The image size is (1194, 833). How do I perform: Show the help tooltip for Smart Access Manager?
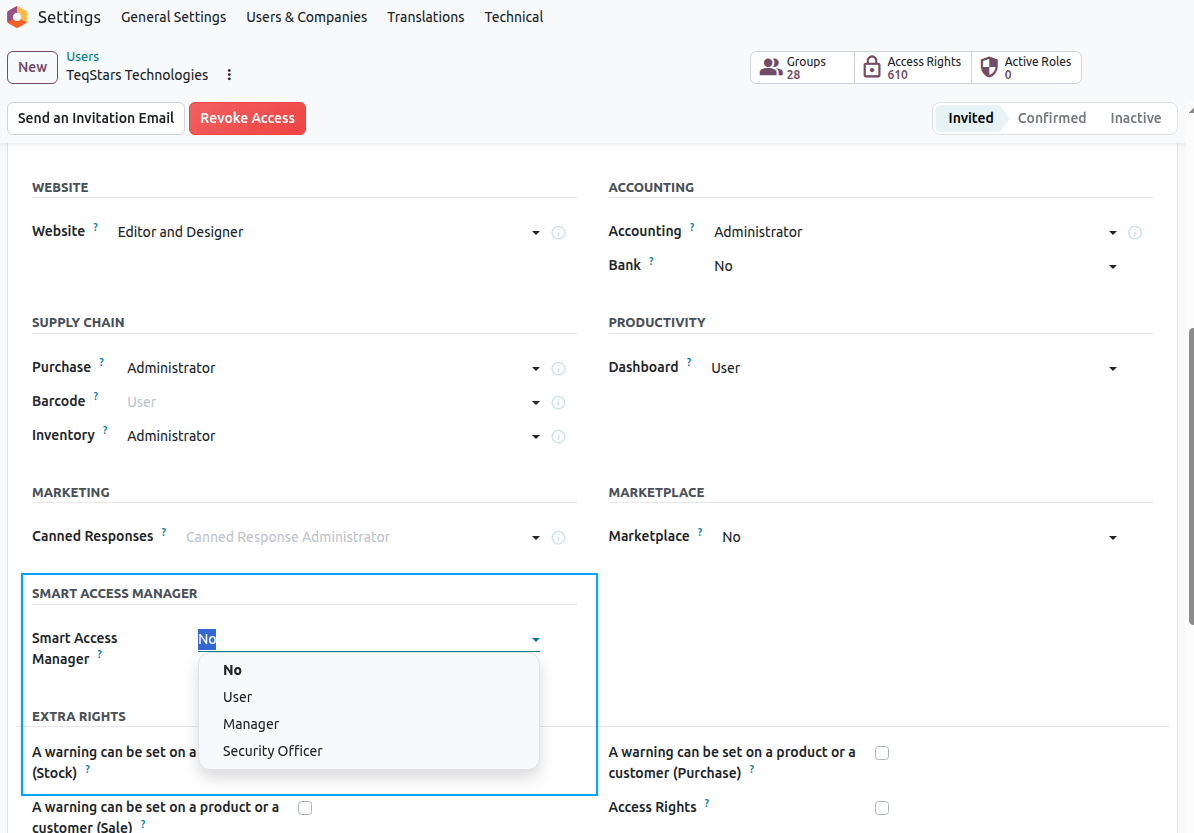[100, 654]
